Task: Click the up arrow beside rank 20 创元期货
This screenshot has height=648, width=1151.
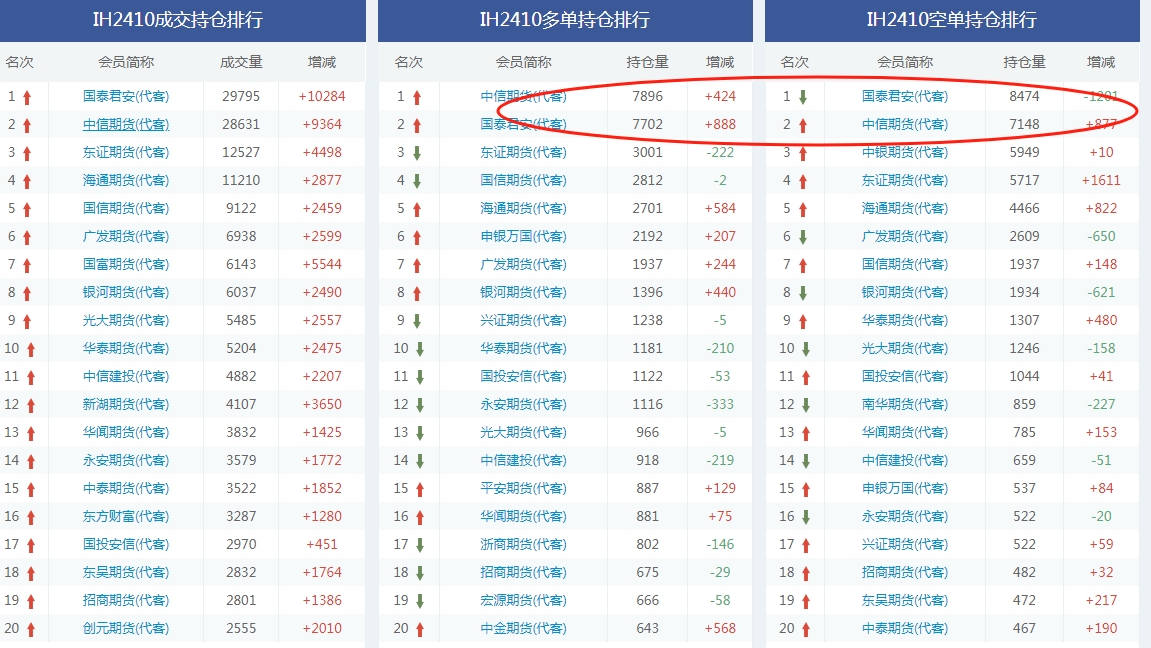Action: [31, 630]
